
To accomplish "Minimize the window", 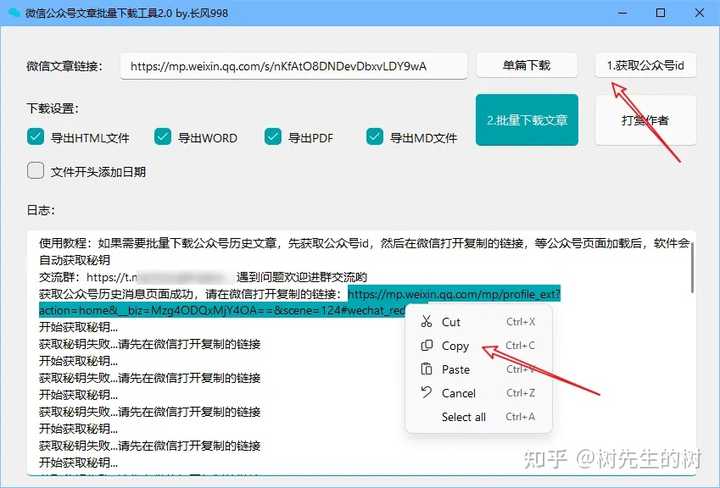I will (x=622, y=13).
